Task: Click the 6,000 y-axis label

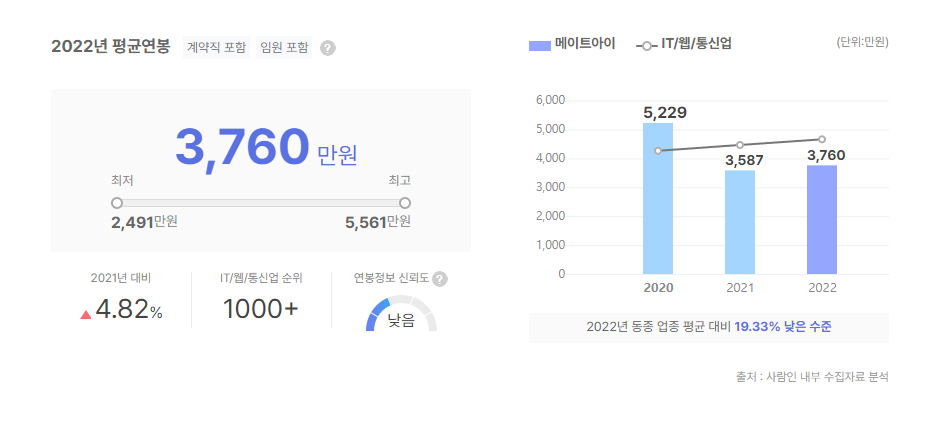Action: (550, 100)
